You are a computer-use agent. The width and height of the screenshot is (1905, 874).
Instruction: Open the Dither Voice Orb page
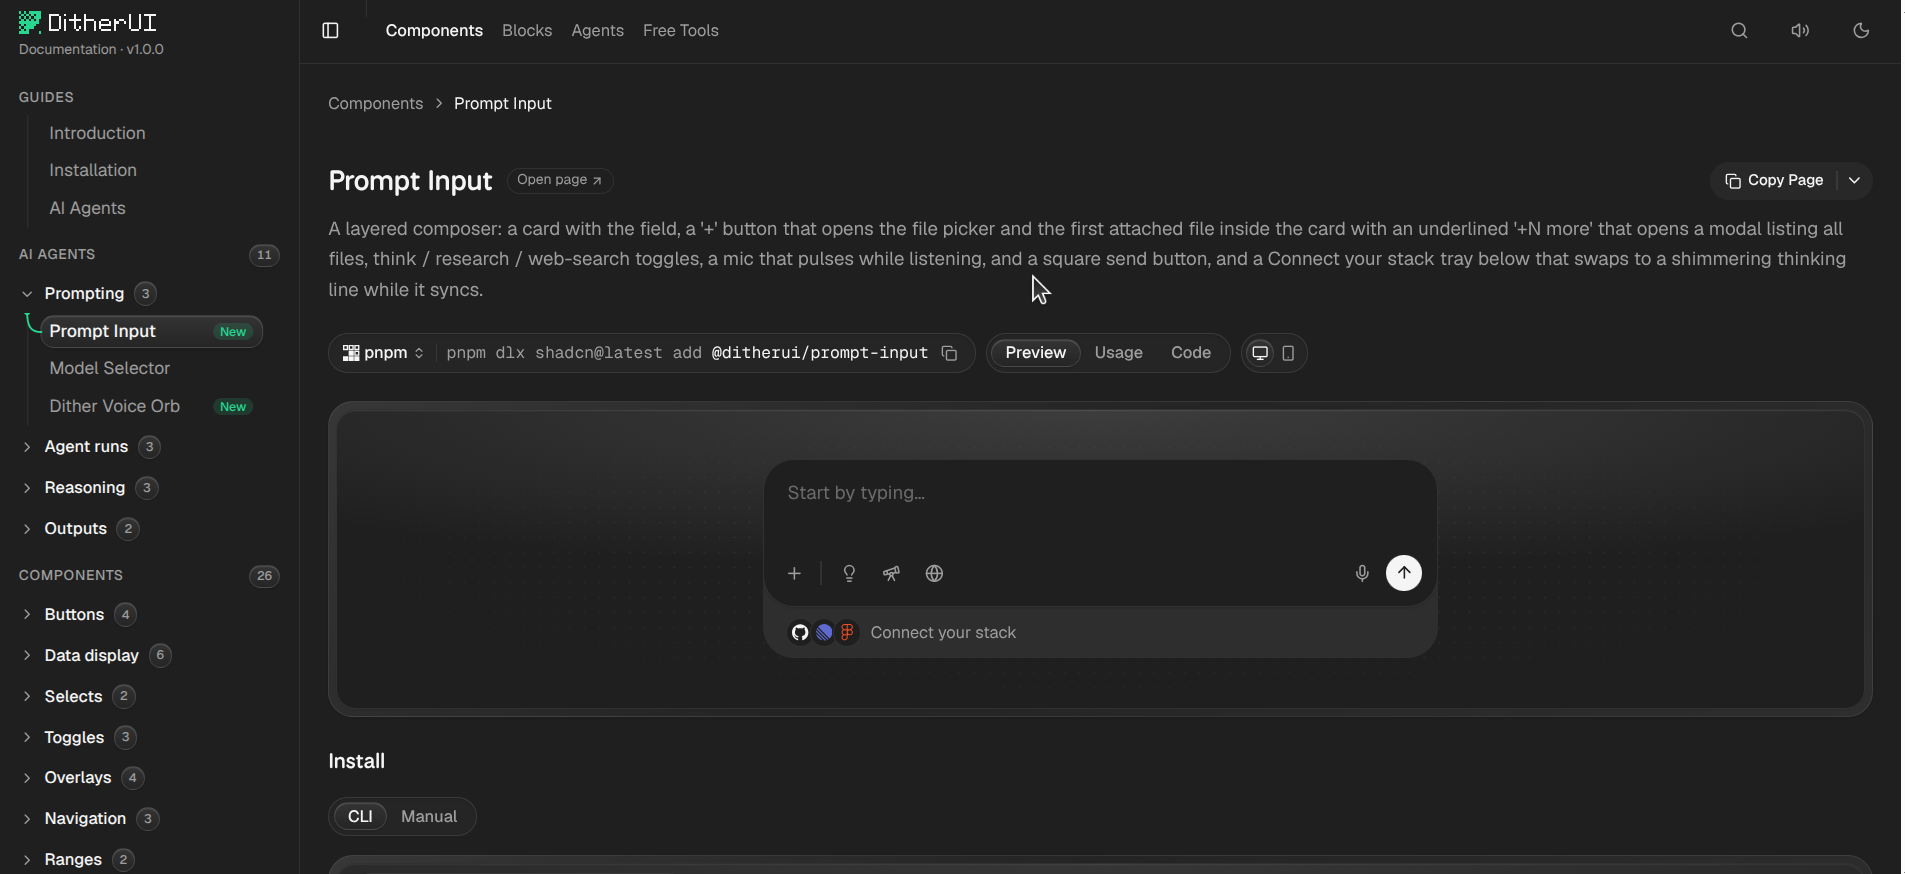coord(115,407)
